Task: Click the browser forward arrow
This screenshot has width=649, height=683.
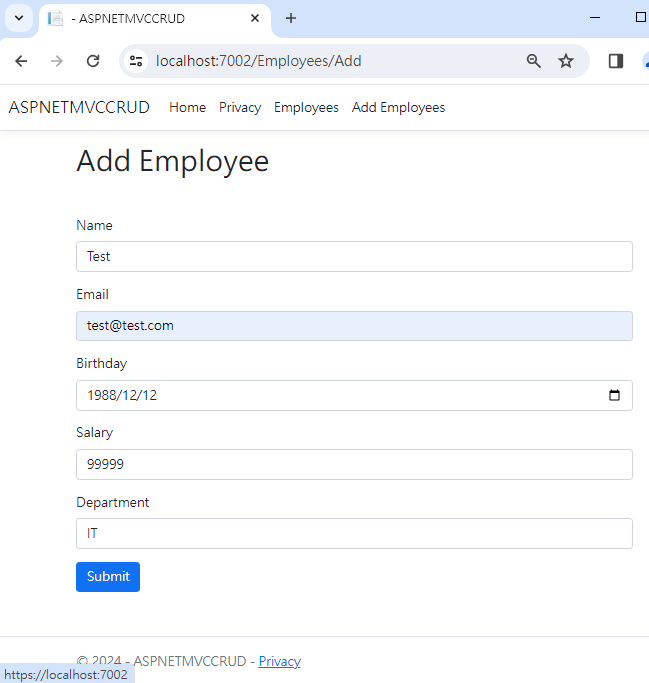Action: pyautogui.click(x=57, y=61)
